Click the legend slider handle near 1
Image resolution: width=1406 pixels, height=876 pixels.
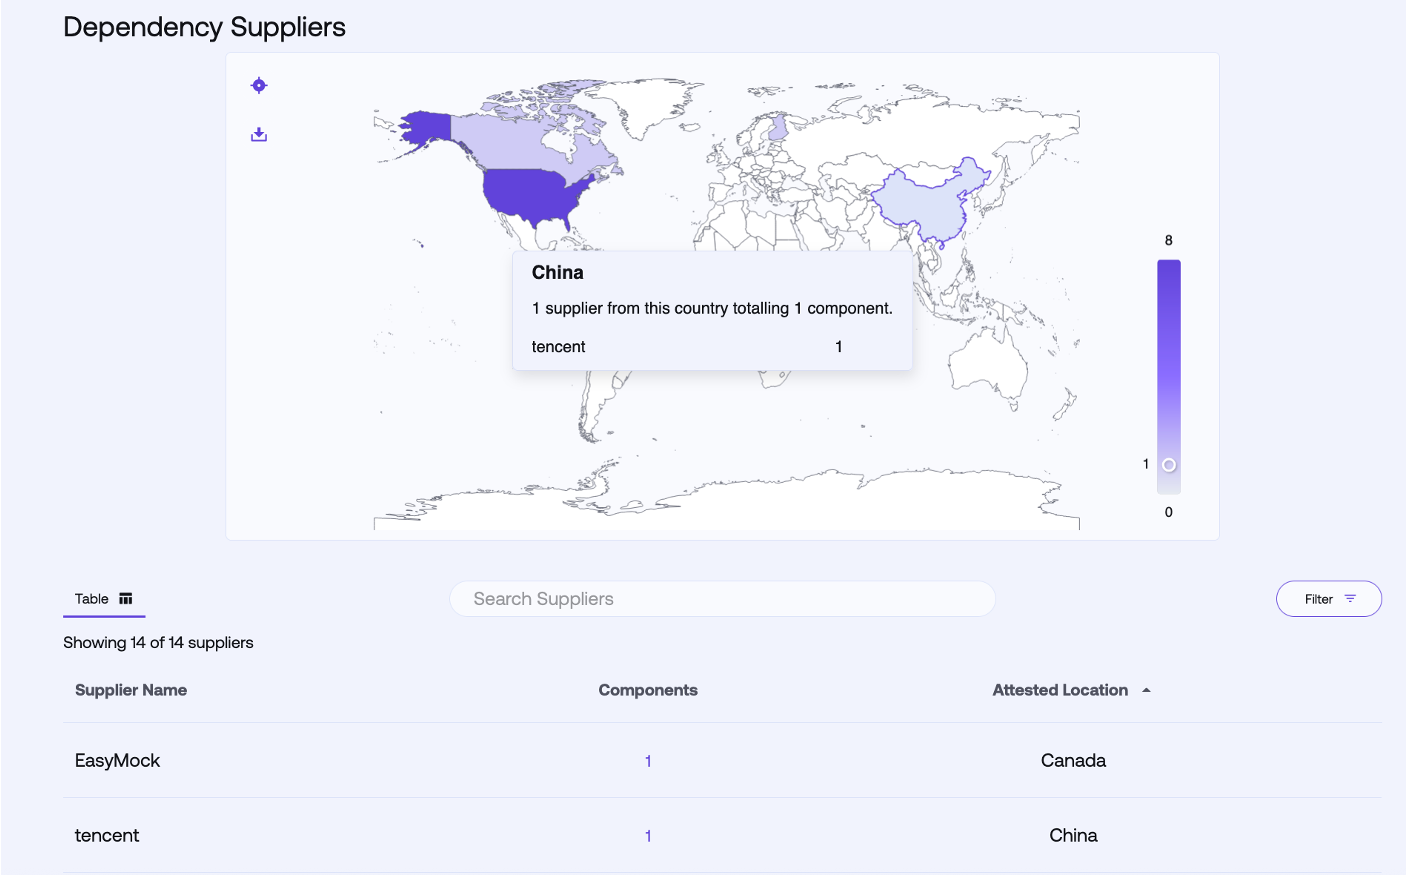(x=1169, y=465)
